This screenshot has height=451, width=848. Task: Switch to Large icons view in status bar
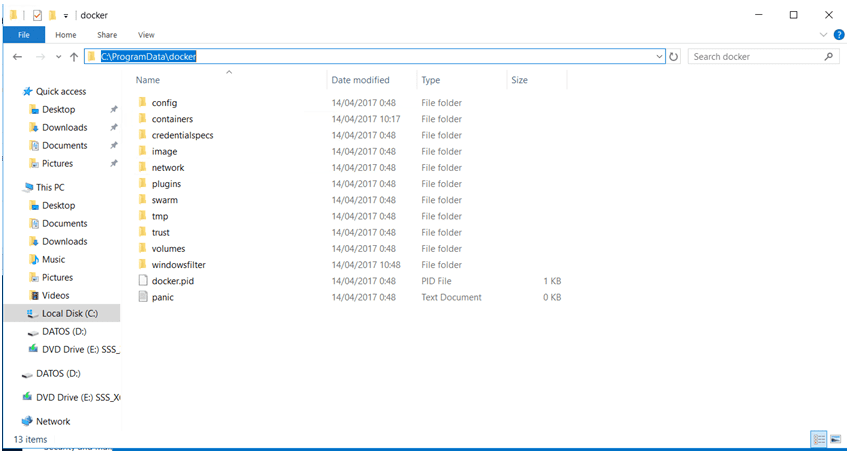click(x=834, y=439)
